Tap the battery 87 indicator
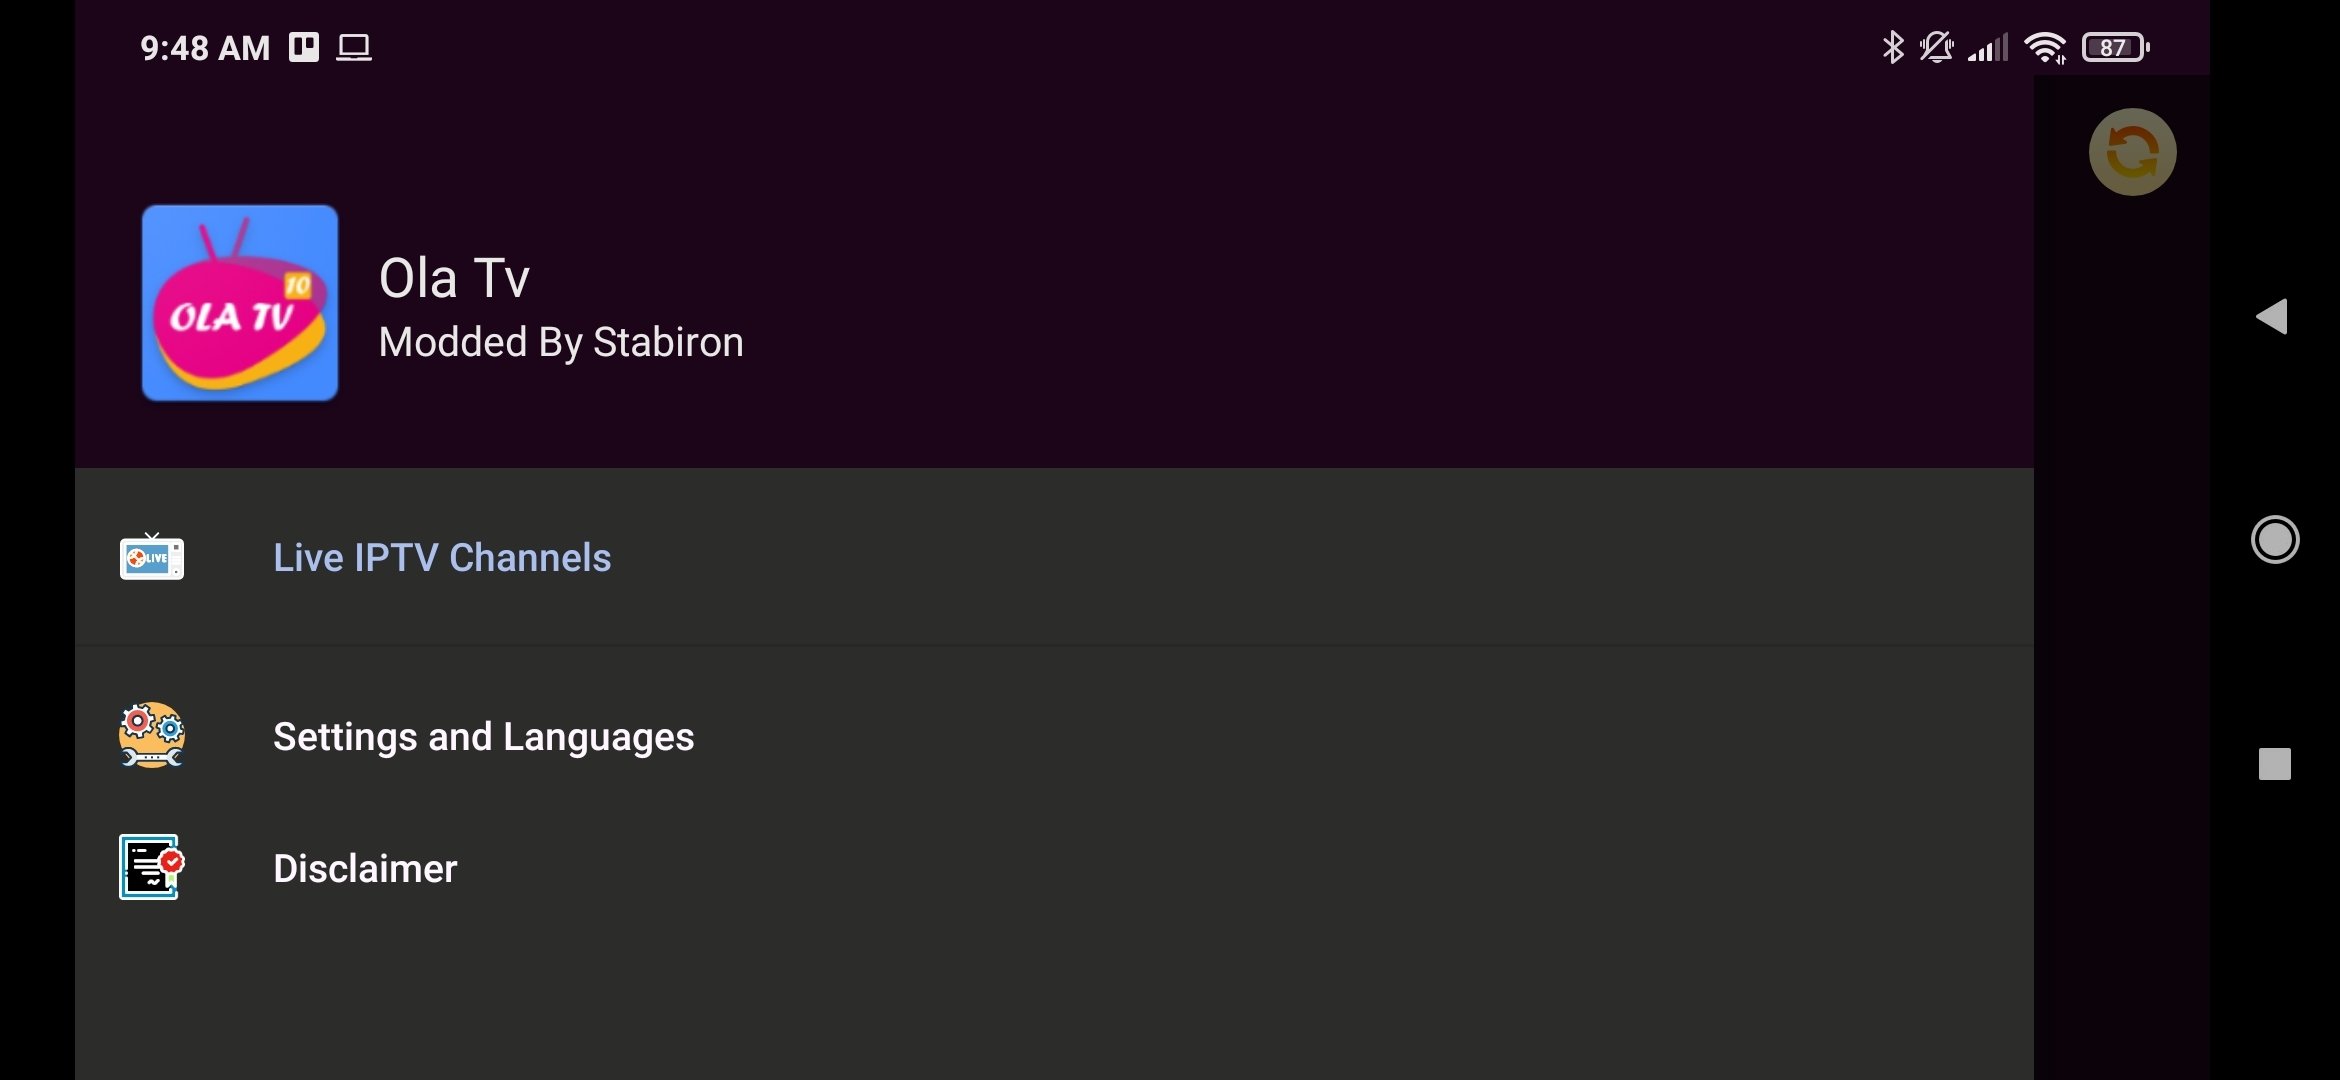This screenshot has width=2340, height=1080. click(x=2116, y=47)
